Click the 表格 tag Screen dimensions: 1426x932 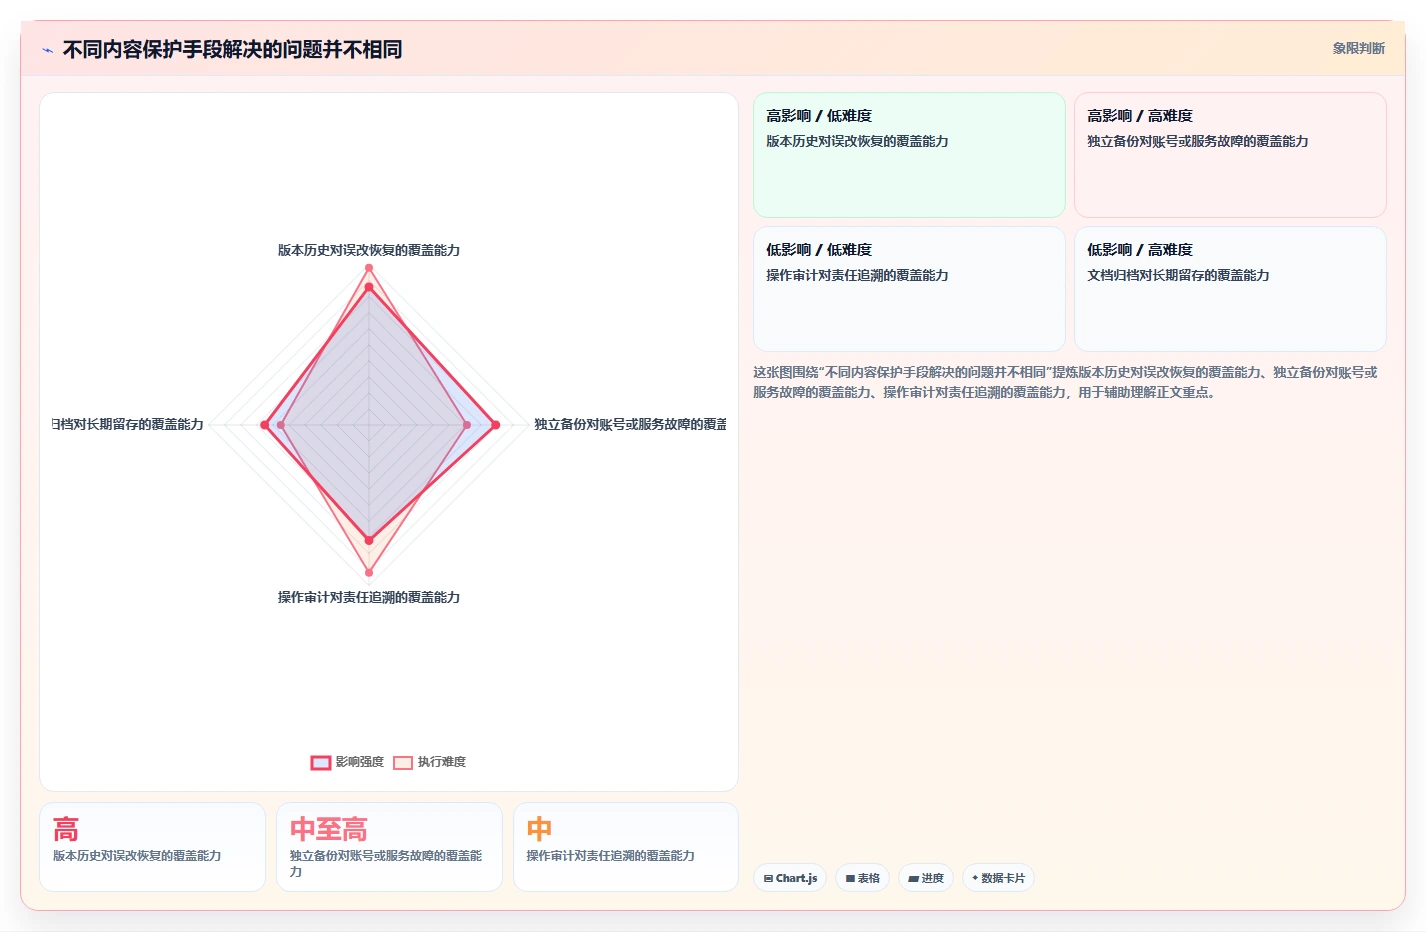pos(862,878)
